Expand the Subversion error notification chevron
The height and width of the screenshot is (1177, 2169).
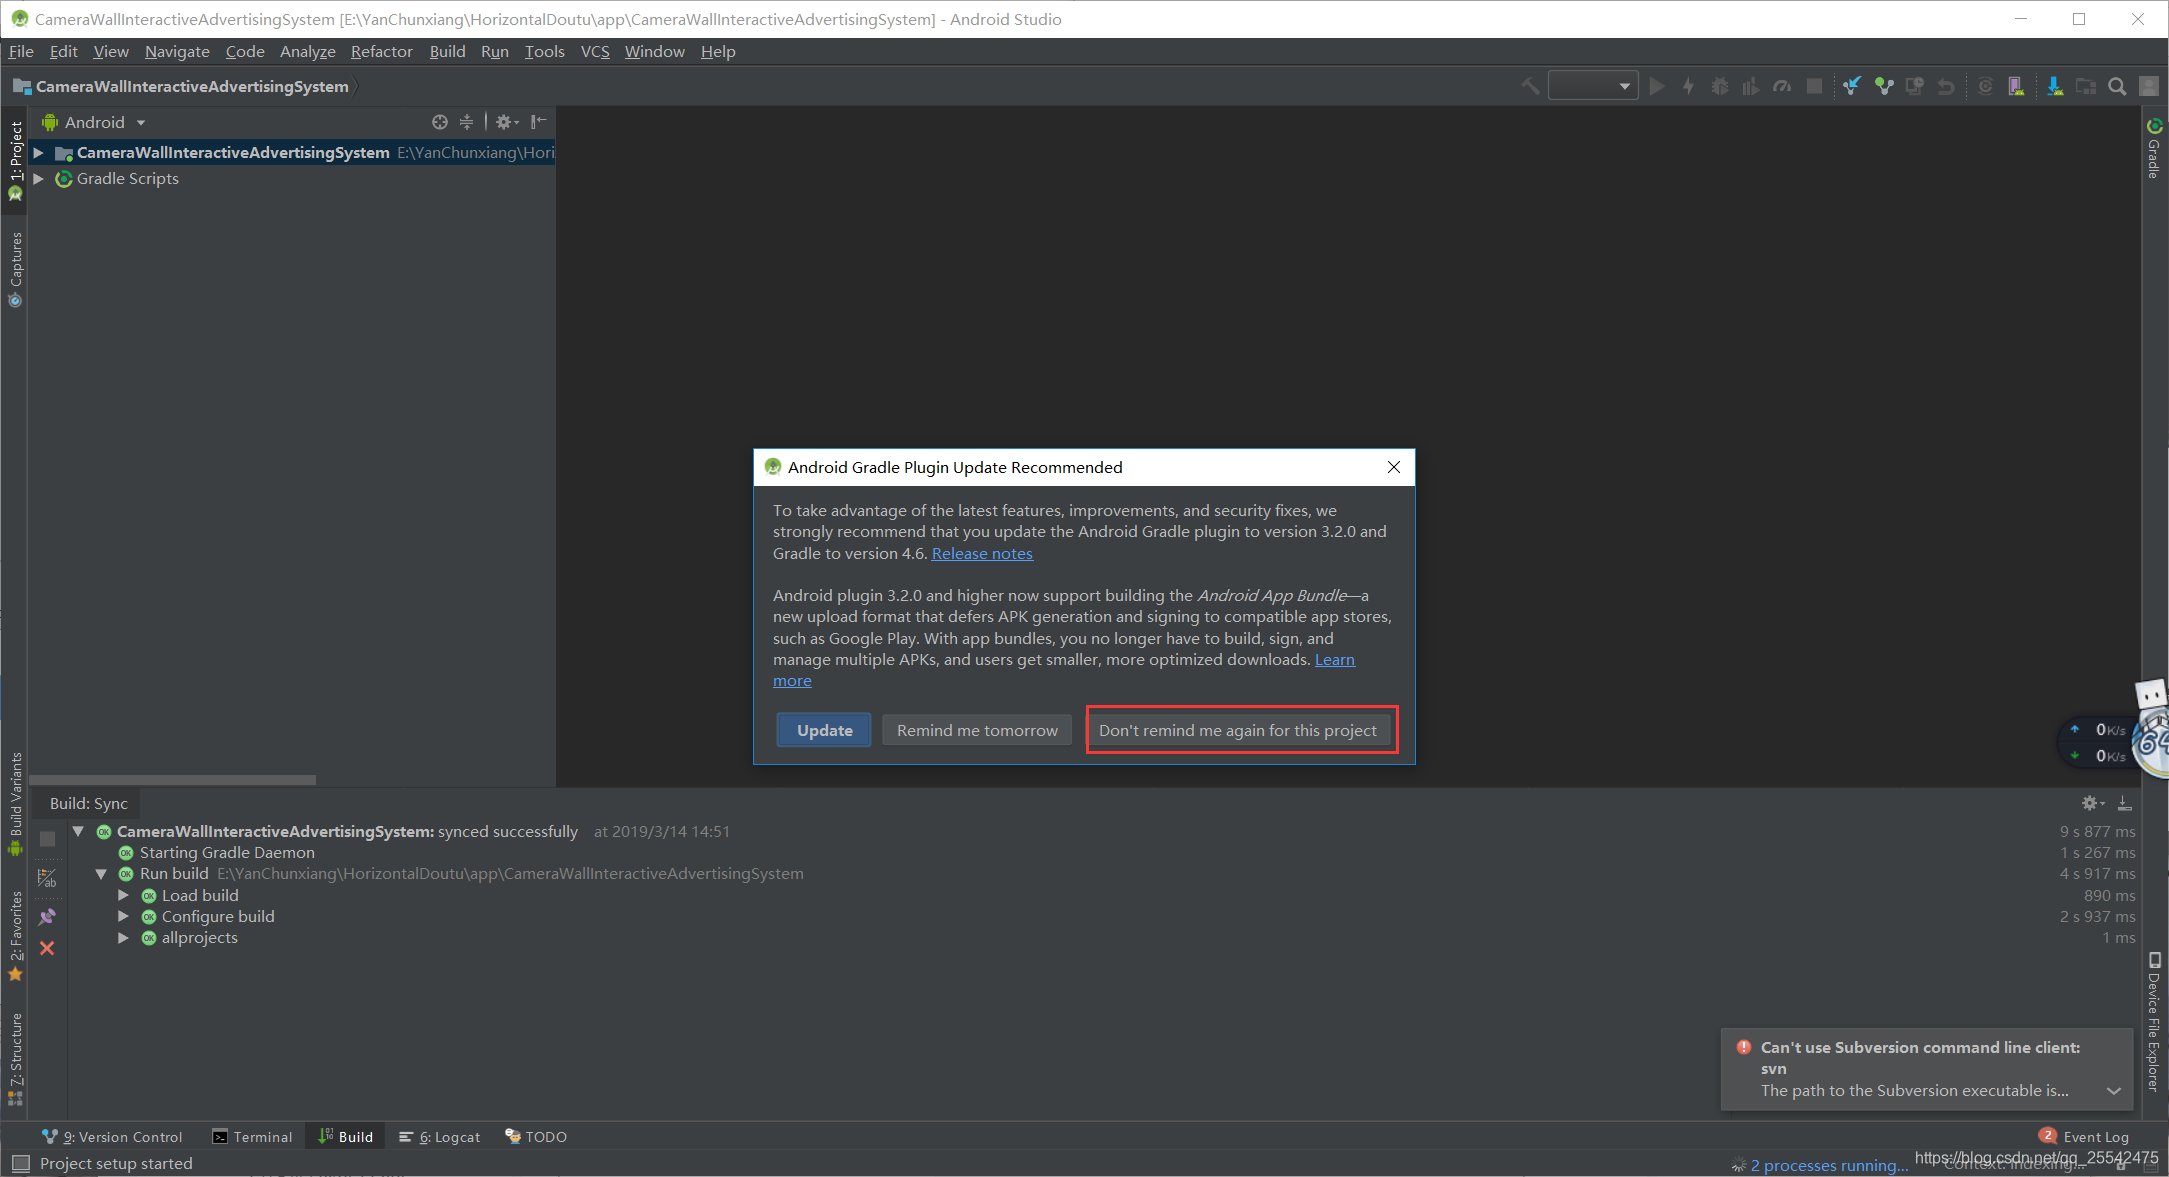click(2113, 1091)
